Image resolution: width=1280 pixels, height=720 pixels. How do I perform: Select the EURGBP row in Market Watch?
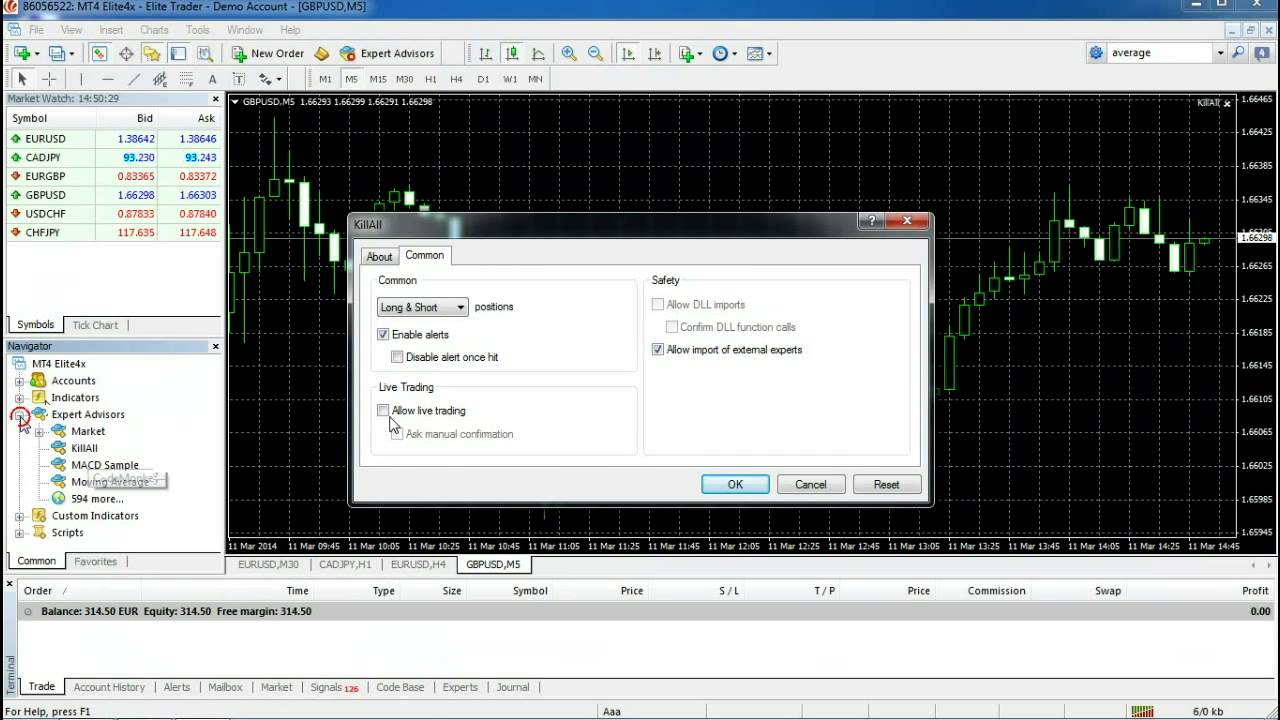(114, 176)
